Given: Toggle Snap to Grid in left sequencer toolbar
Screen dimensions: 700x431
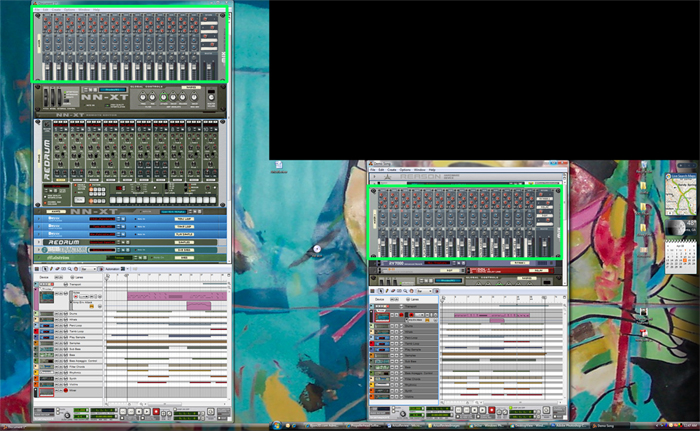Looking at the screenshot, I should [101, 269].
